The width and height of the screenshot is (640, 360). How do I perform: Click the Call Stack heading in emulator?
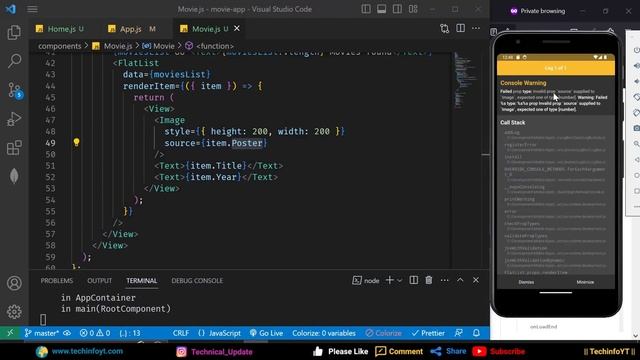[513, 122]
